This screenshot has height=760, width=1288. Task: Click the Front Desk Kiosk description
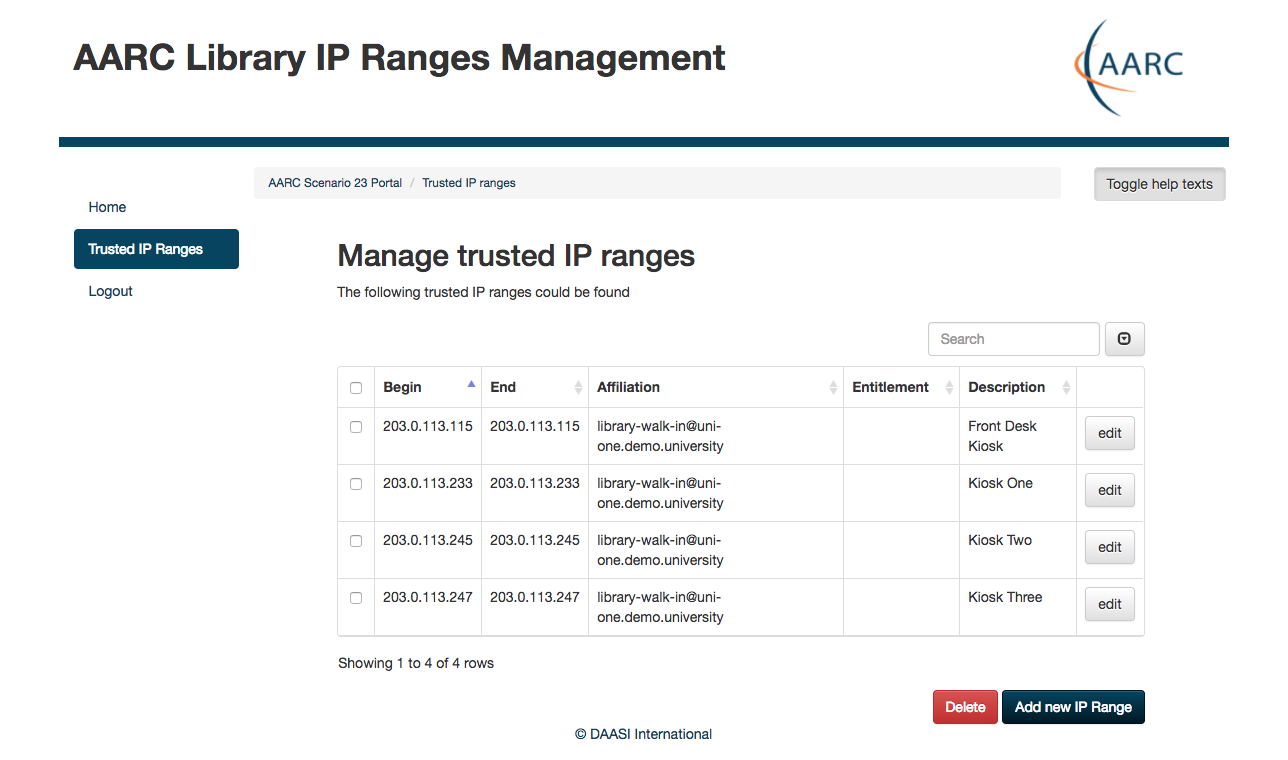[1002, 436]
